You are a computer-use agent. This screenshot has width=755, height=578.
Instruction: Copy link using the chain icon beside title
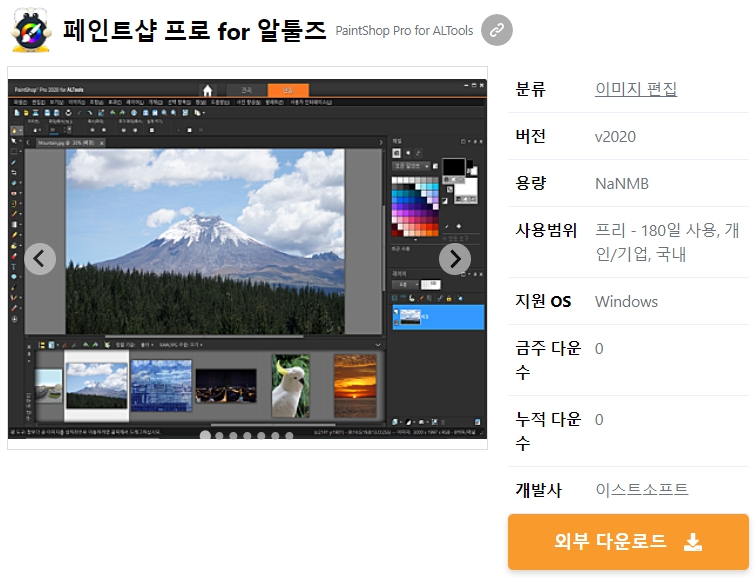496,30
